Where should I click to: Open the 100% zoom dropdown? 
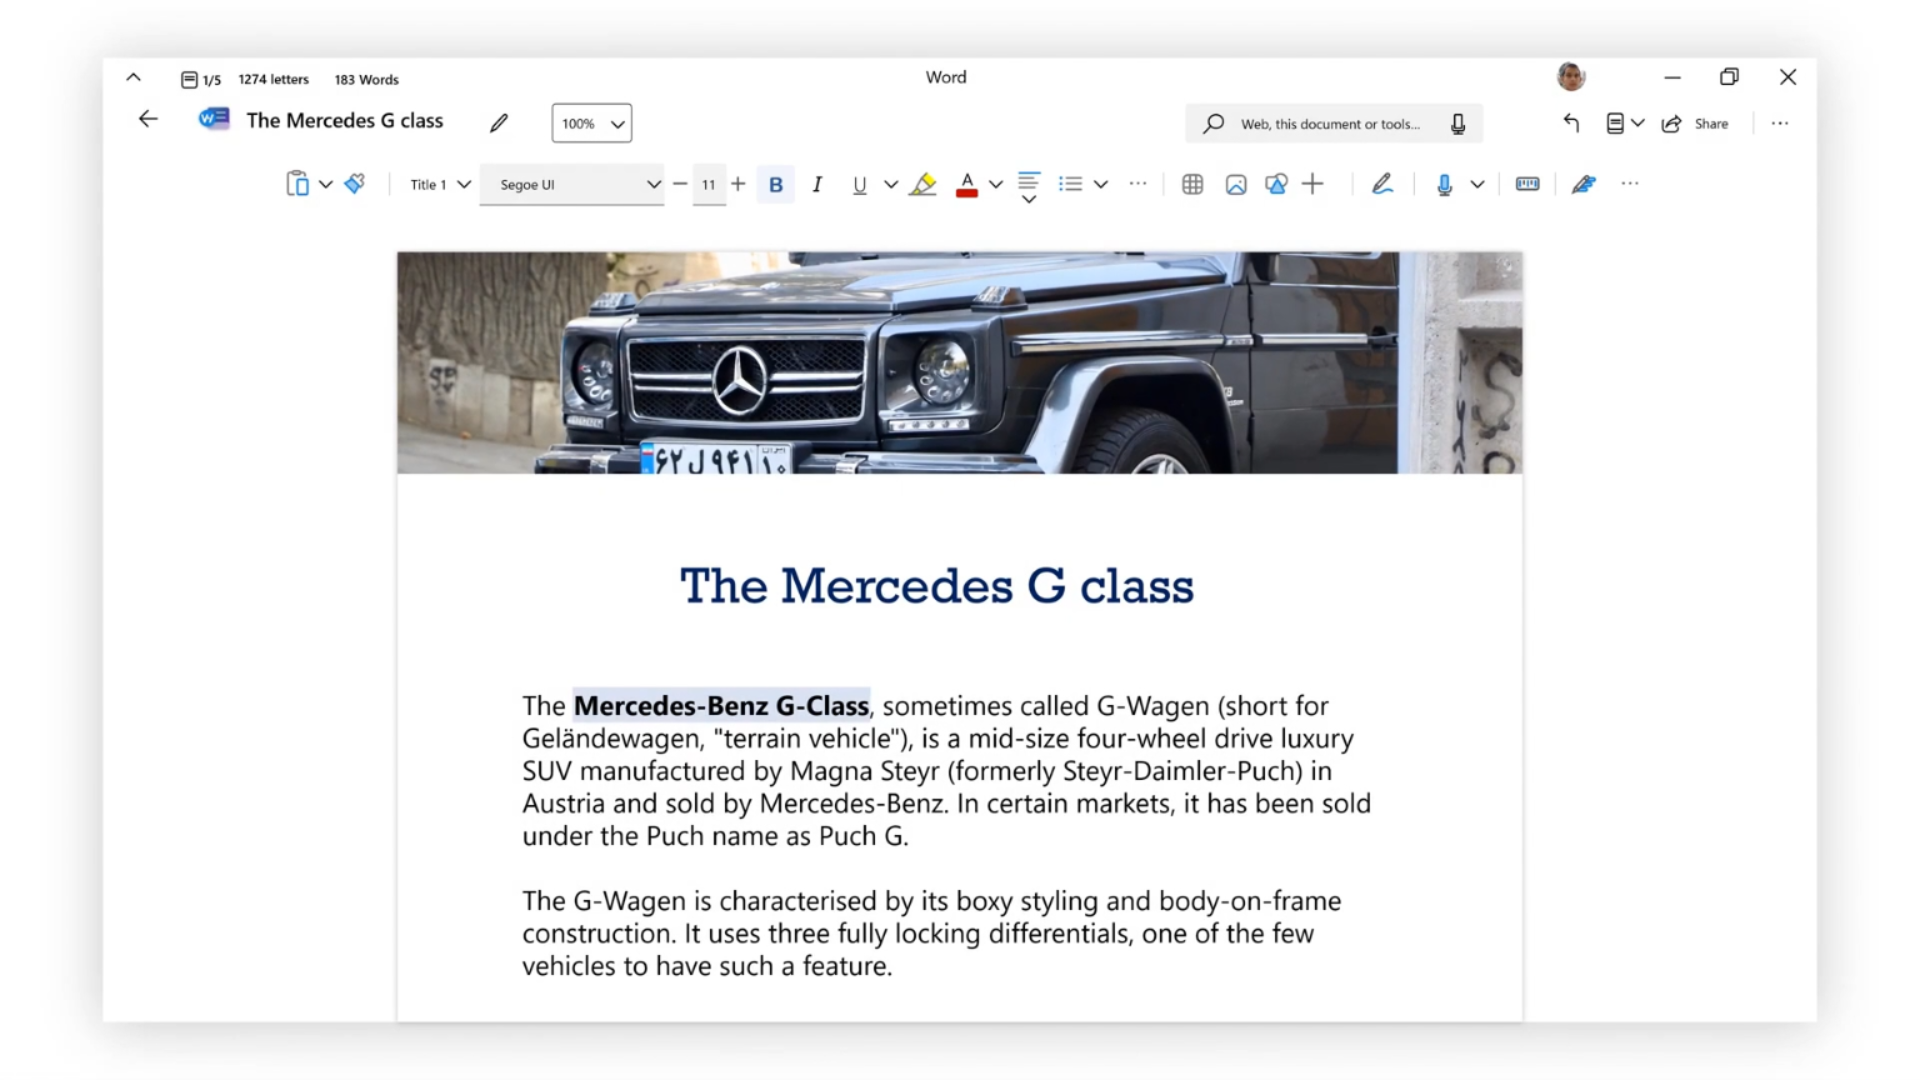point(592,123)
